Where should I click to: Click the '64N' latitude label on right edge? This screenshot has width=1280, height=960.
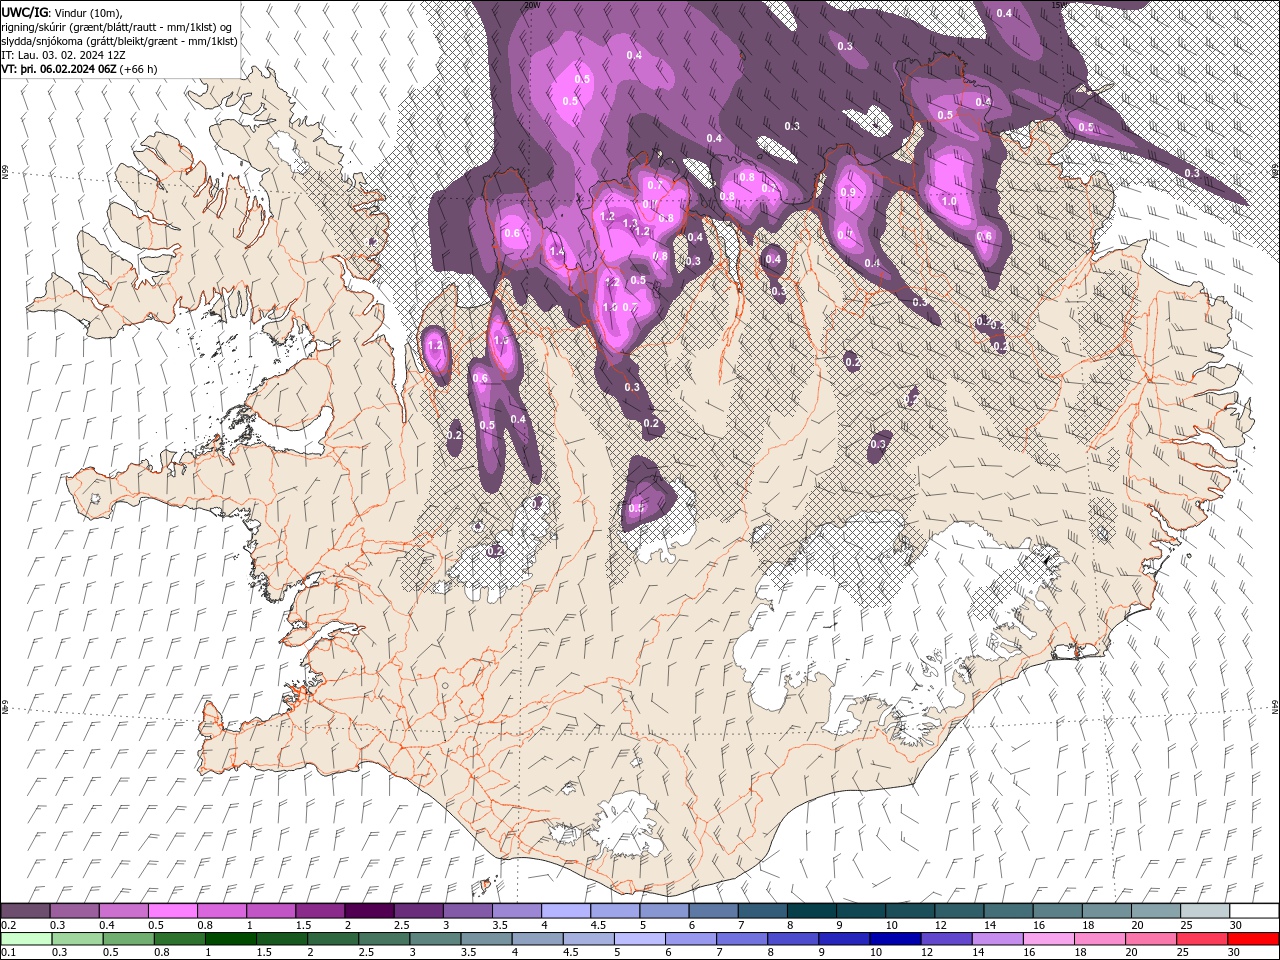coord(1275,706)
